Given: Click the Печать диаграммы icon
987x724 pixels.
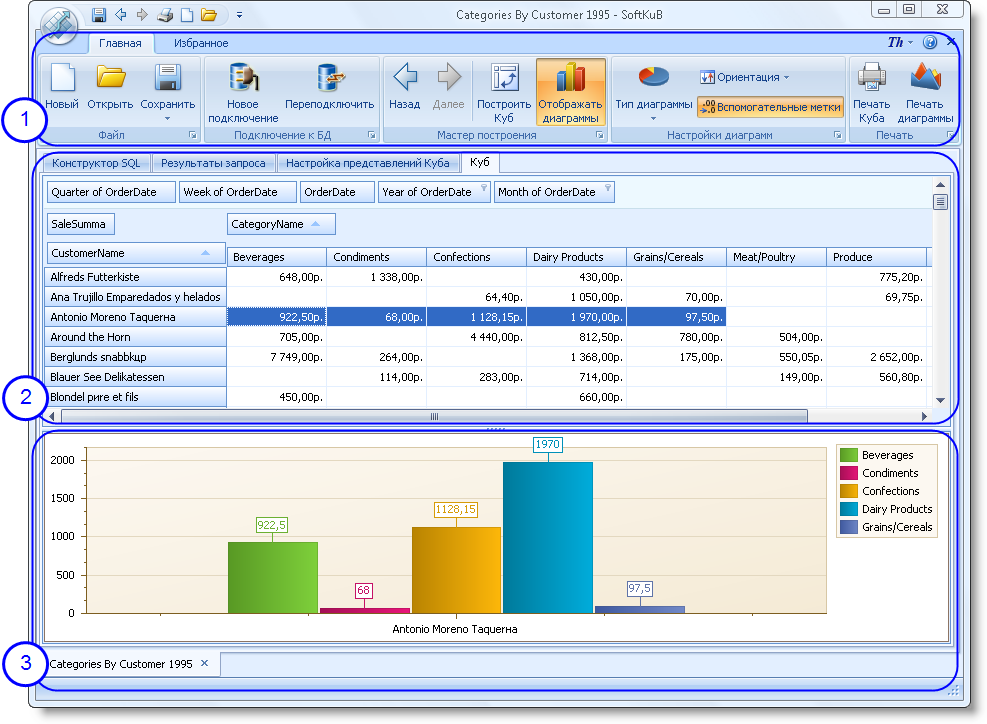Looking at the screenshot, I should tap(925, 78).
